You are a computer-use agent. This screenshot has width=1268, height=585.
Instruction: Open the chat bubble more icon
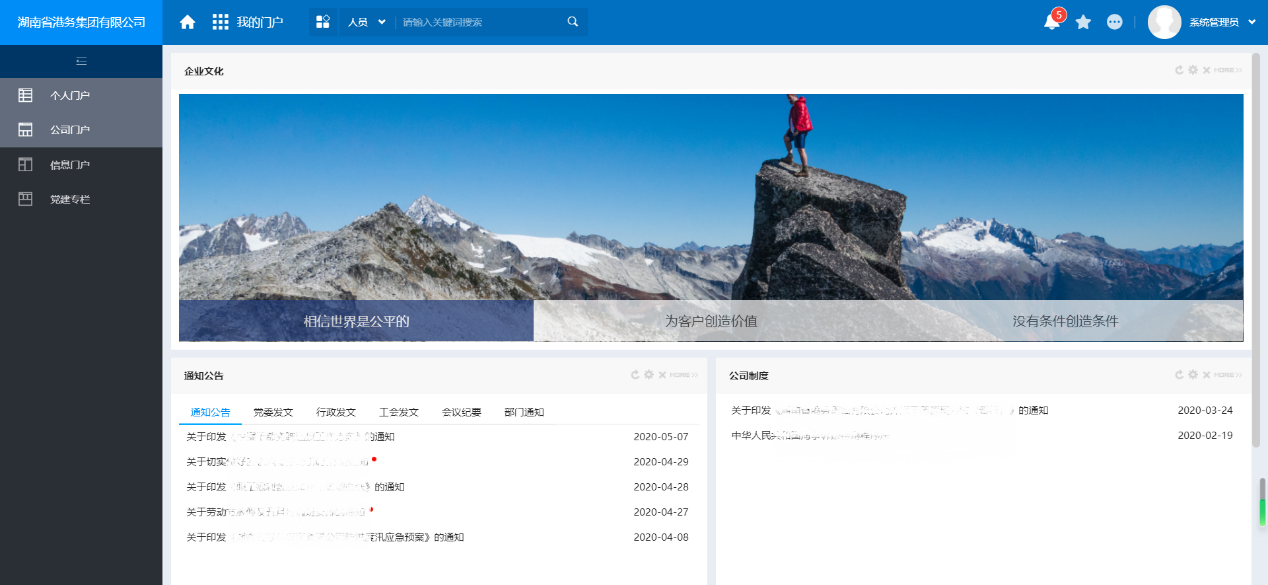tap(1115, 22)
